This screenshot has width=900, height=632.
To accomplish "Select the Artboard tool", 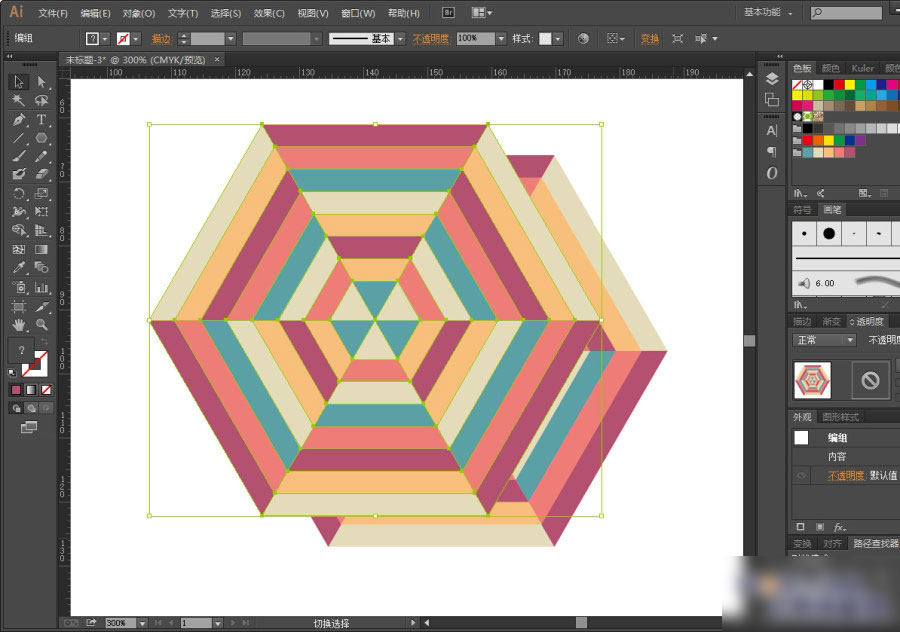I will pyautogui.click(x=18, y=306).
